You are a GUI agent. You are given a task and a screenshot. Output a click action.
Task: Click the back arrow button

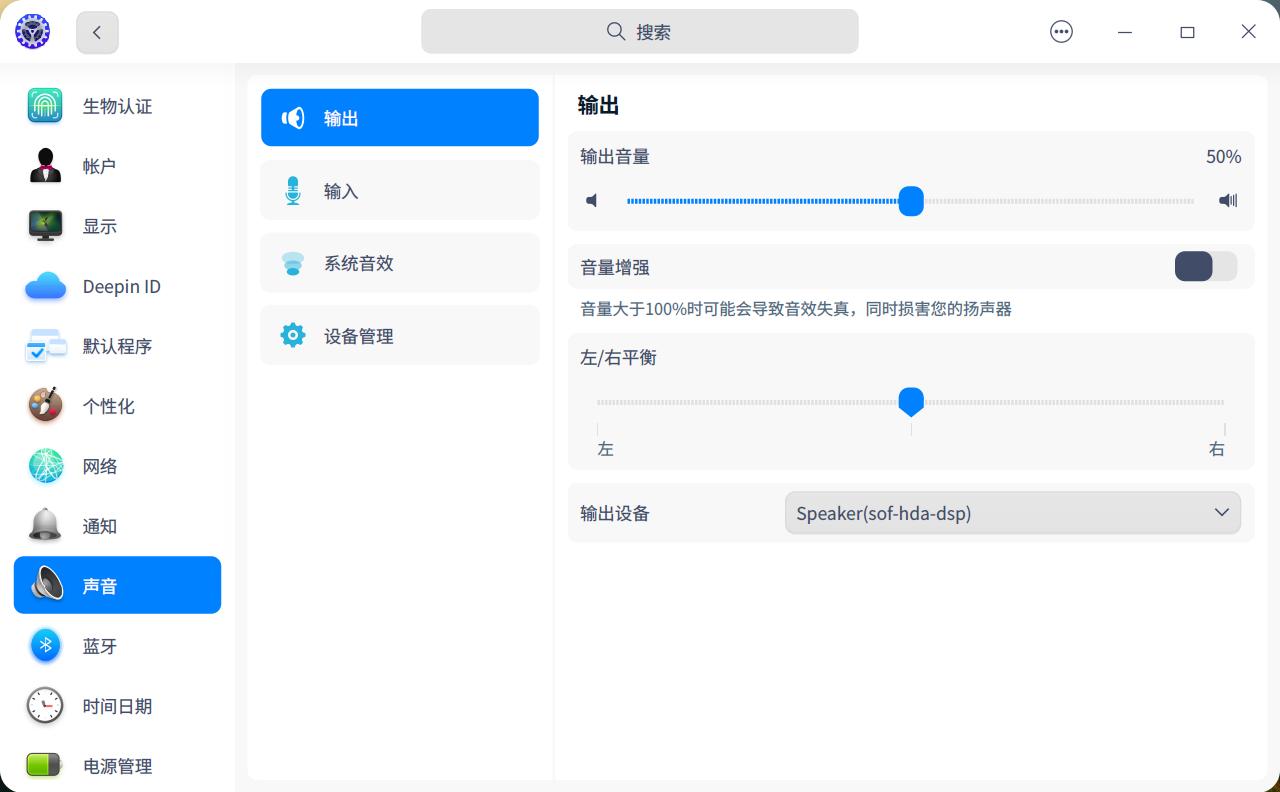pyautogui.click(x=96, y=32)
